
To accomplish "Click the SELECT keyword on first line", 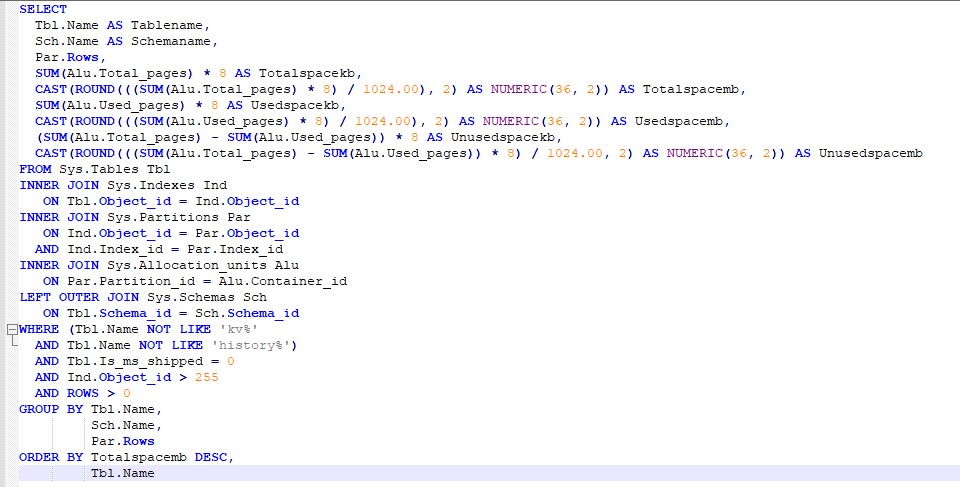I will click(43, 9).
